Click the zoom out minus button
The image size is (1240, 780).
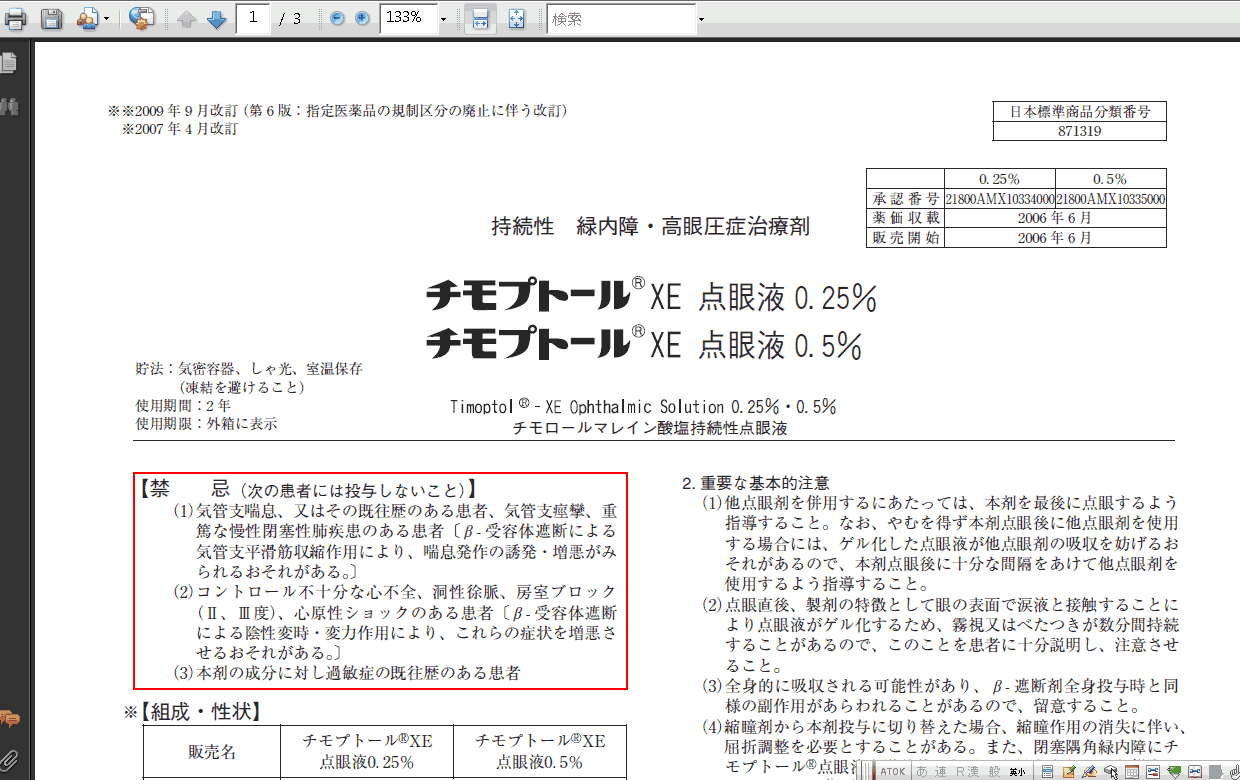click(x=337, y=19)
